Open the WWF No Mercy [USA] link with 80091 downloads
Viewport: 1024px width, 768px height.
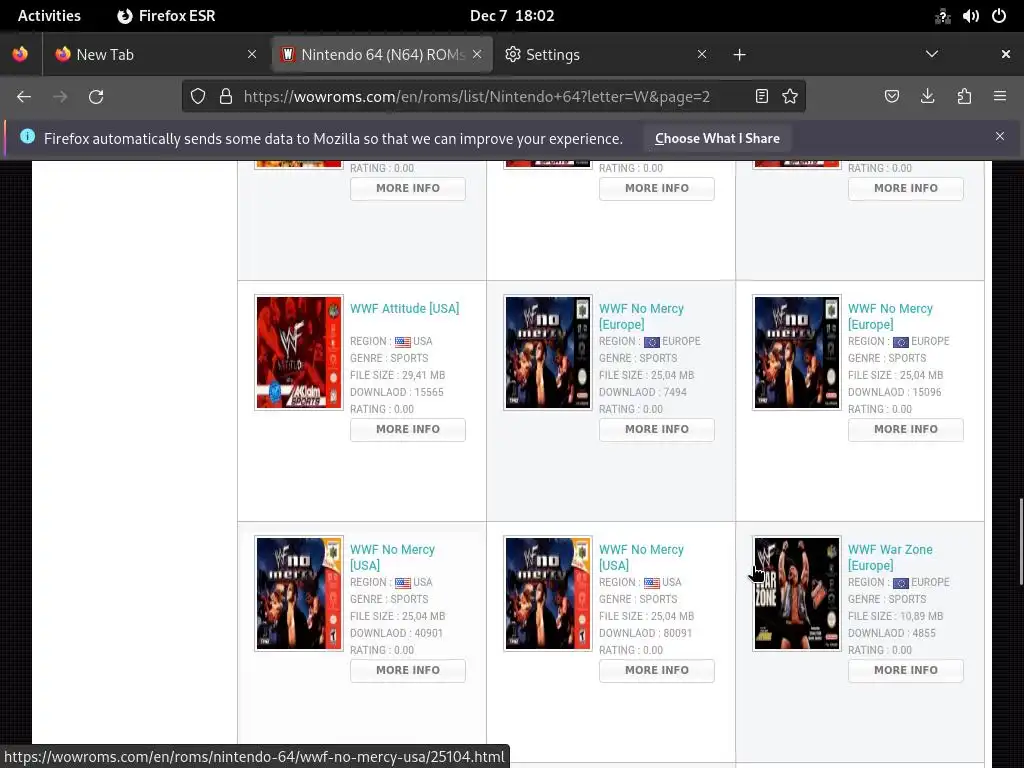[x=641, y=557]
